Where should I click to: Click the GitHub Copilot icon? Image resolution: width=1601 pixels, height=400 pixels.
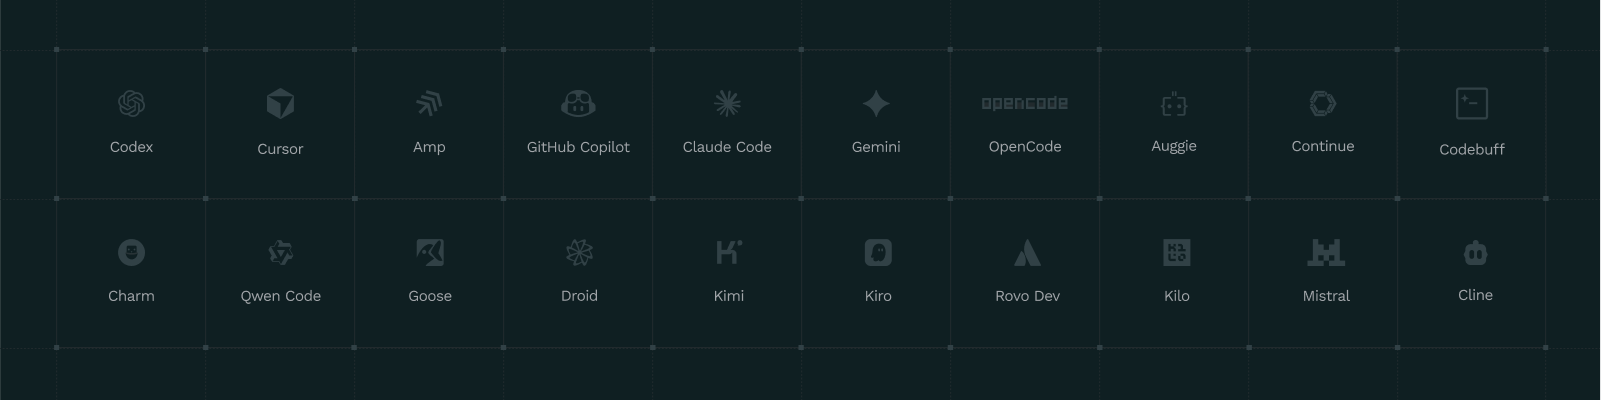578,103
